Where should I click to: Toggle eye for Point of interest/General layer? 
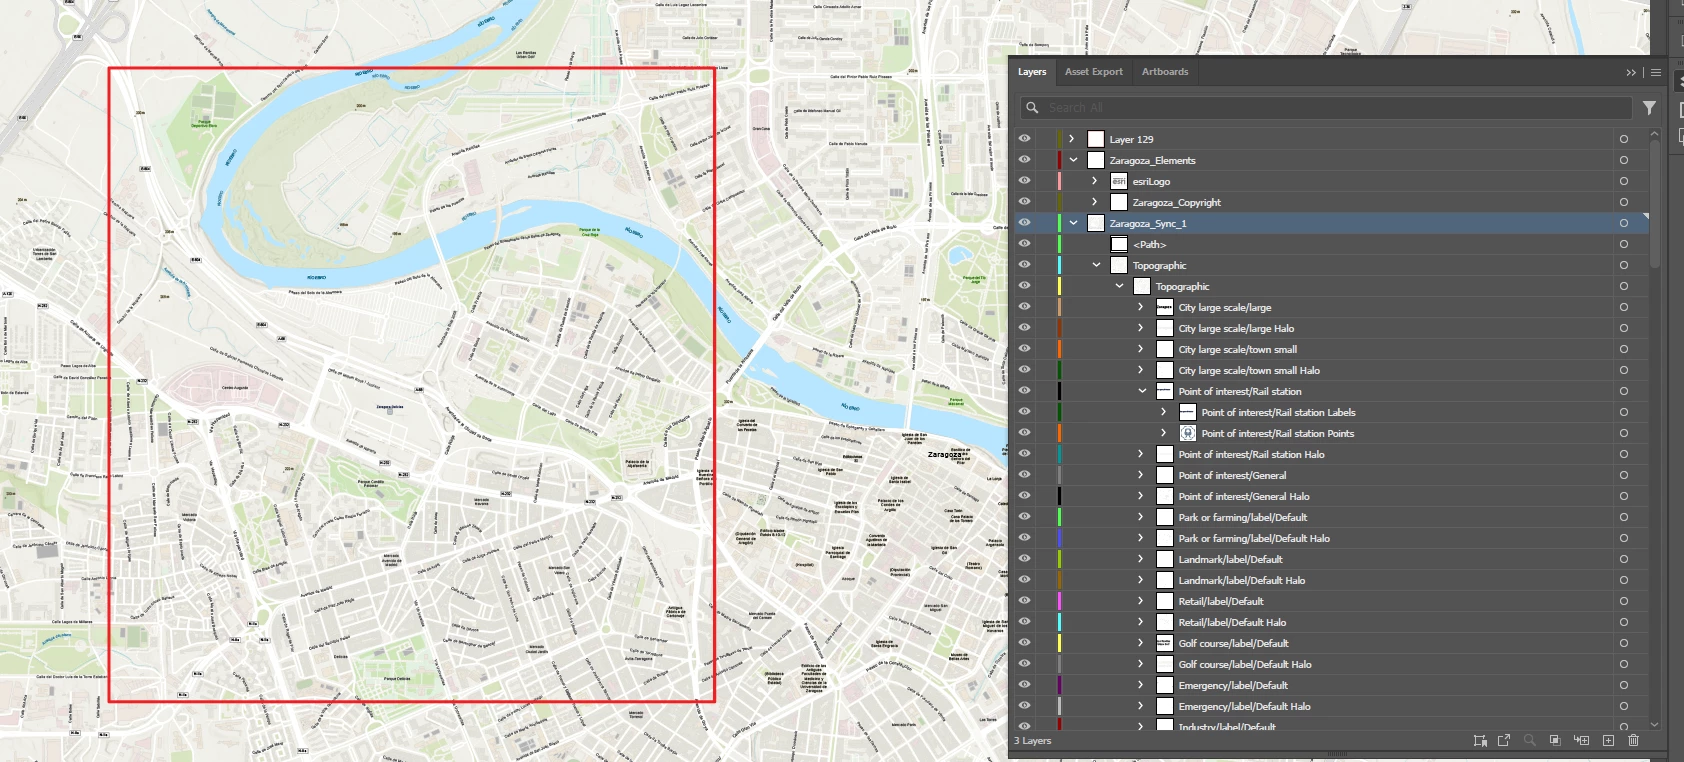pos(1024,475)
